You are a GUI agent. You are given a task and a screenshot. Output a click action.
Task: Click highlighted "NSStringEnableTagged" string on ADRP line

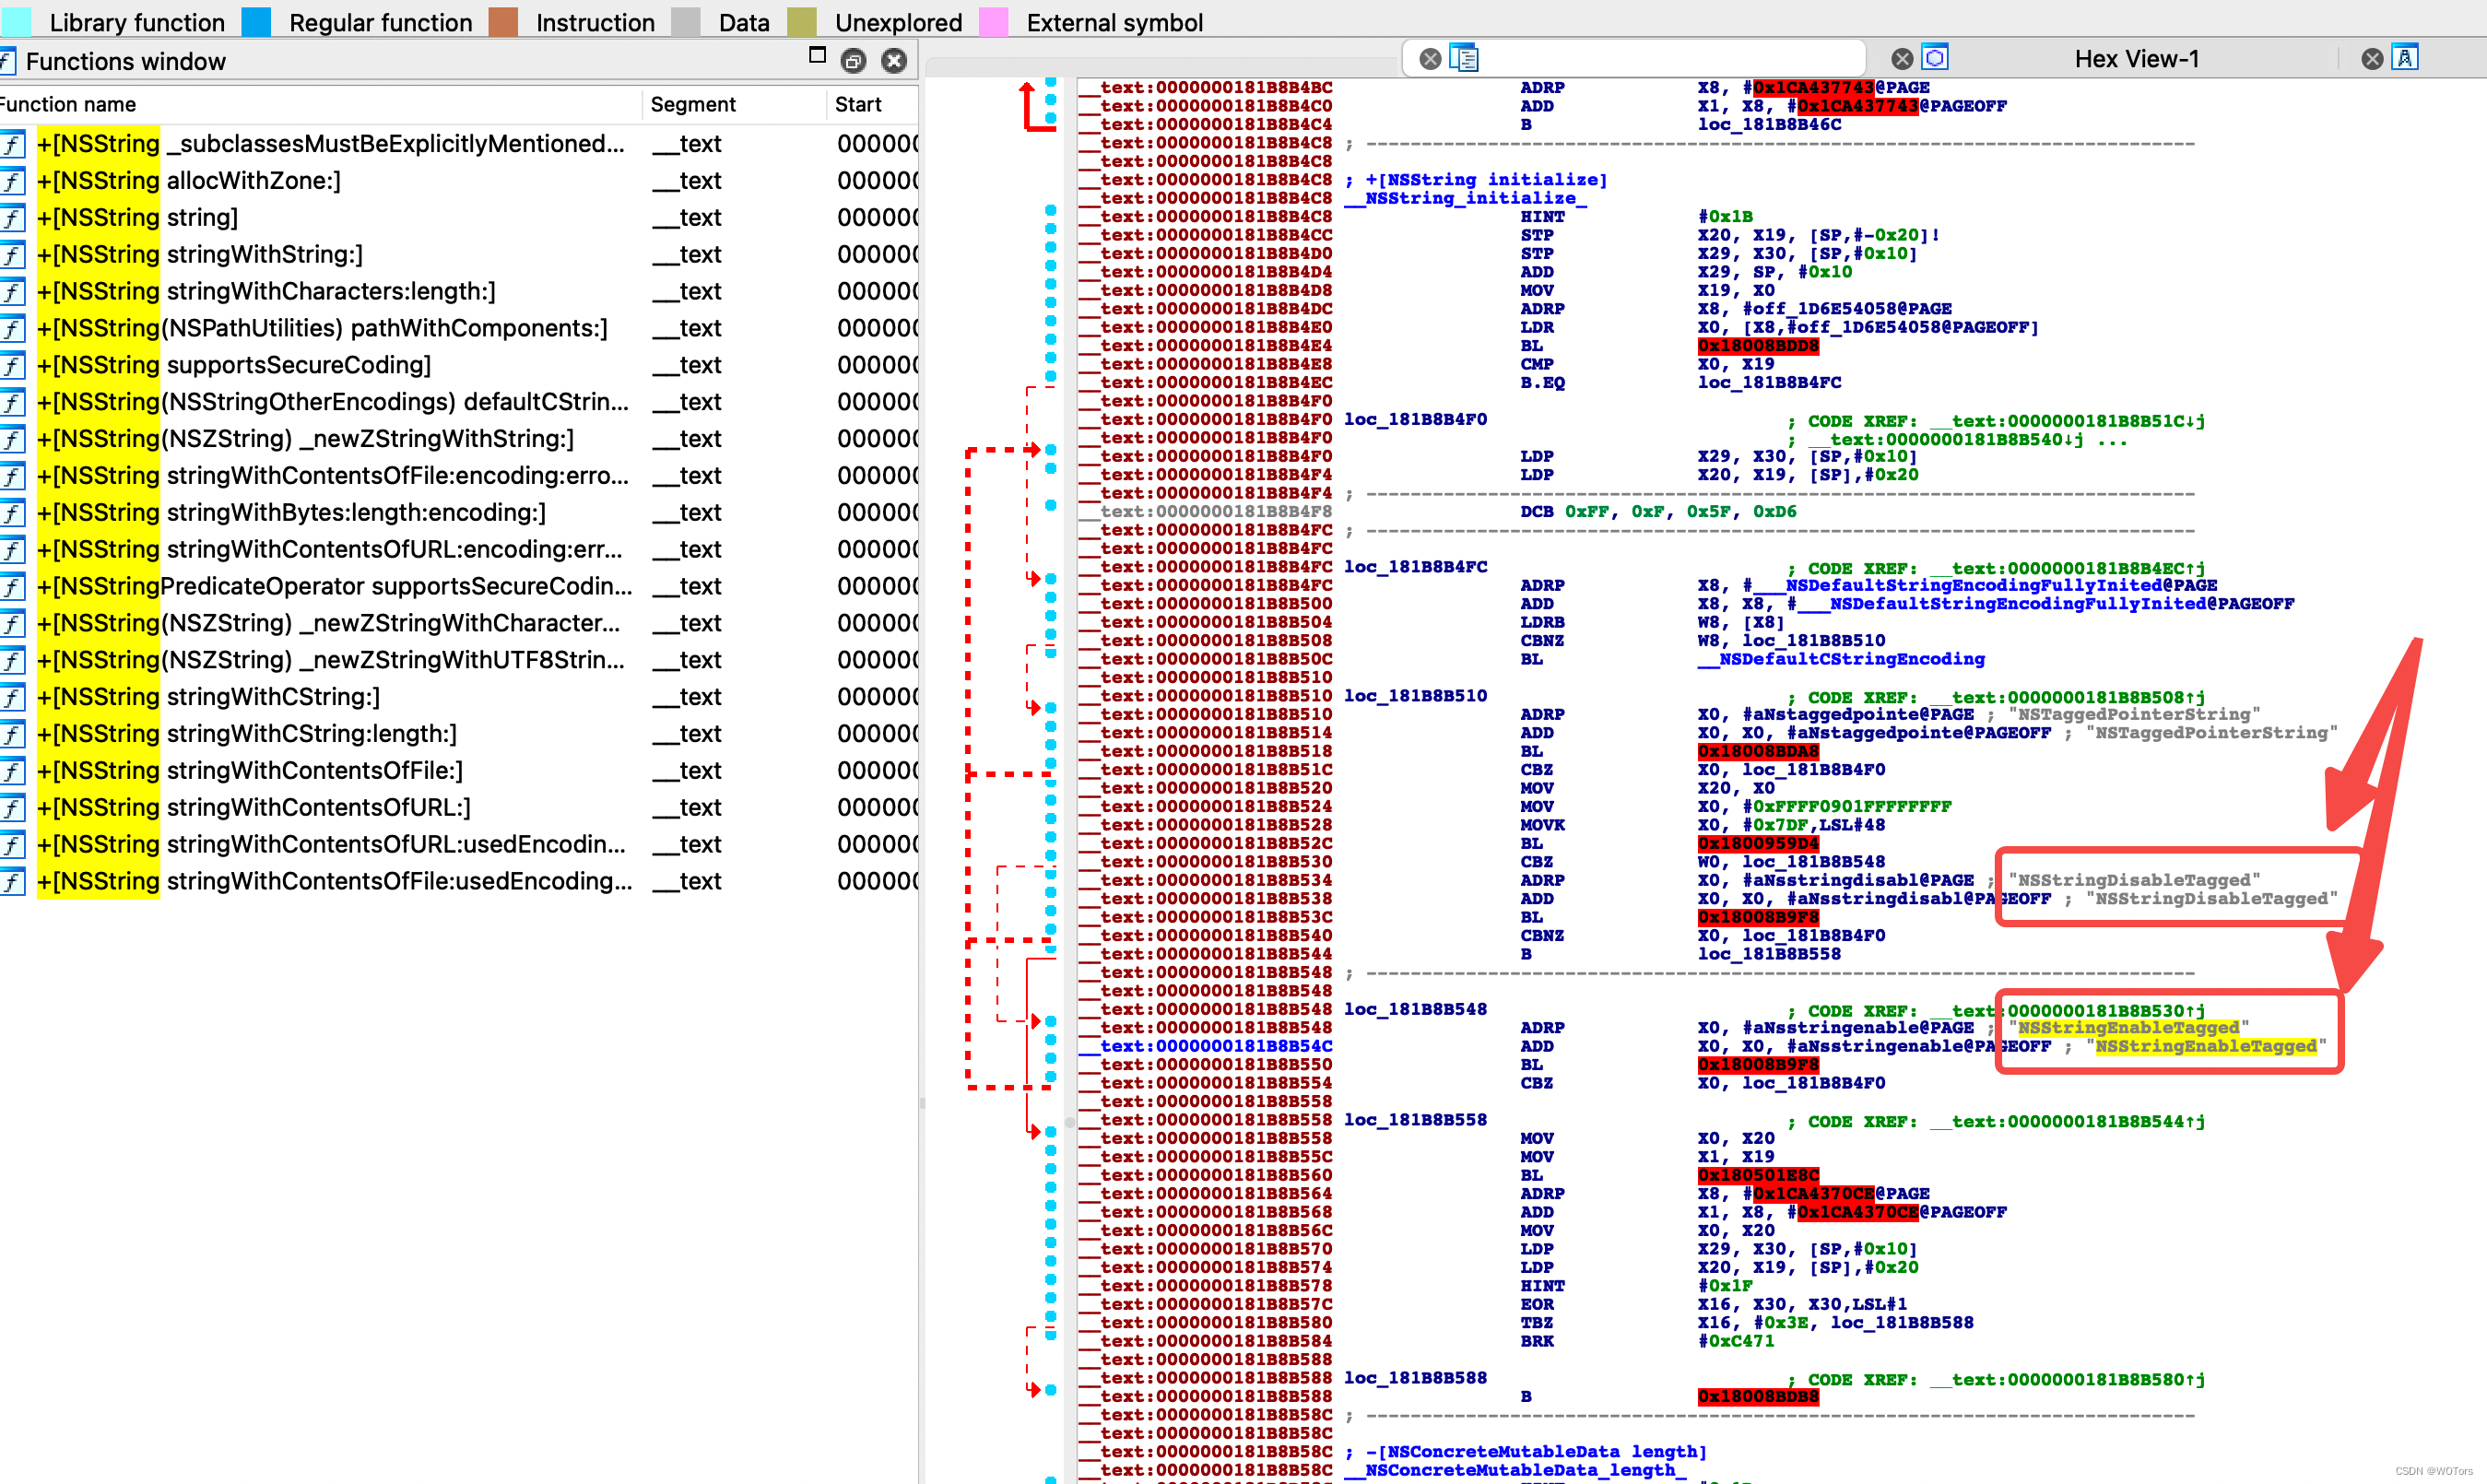tap(2128, 1028)
